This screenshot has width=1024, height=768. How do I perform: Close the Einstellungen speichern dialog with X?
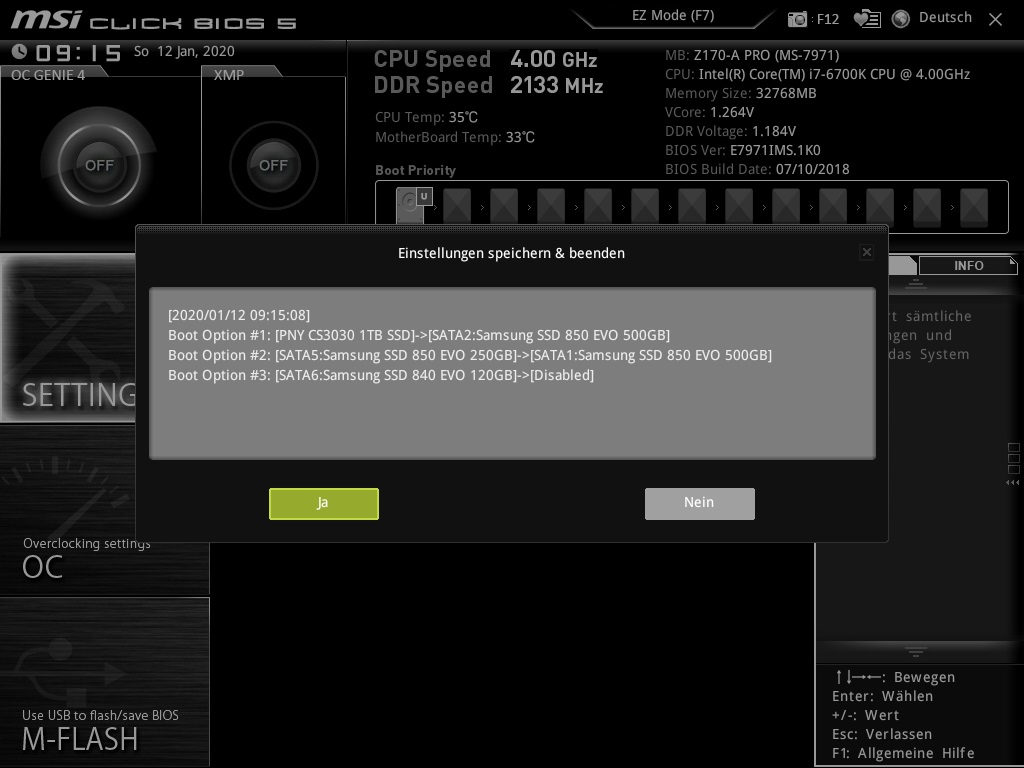(x=867, y=252)
